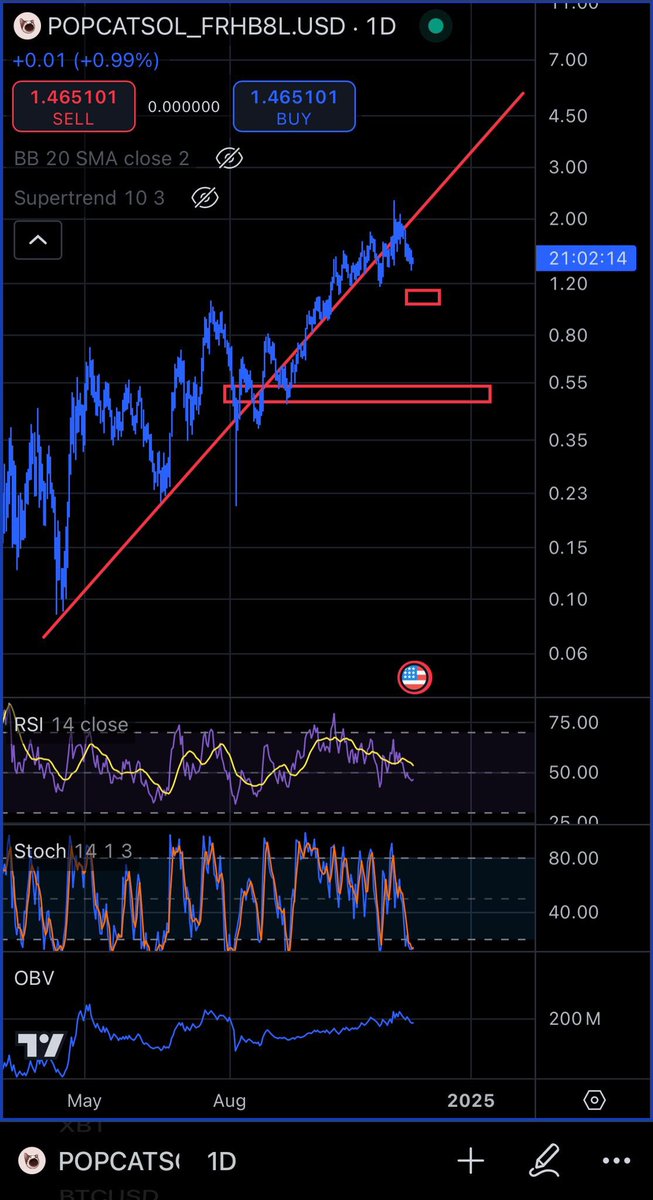The height and width of the screenshot is (1200, 653).
Task: Click the 2025 label on the time axis
Action: [x=470, y=1100]
